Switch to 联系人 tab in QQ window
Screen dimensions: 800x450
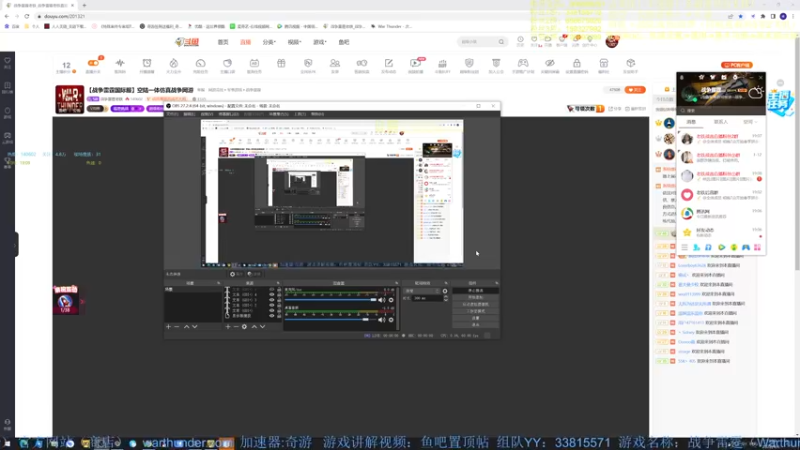pyautogui.click(x=720, y=122)
